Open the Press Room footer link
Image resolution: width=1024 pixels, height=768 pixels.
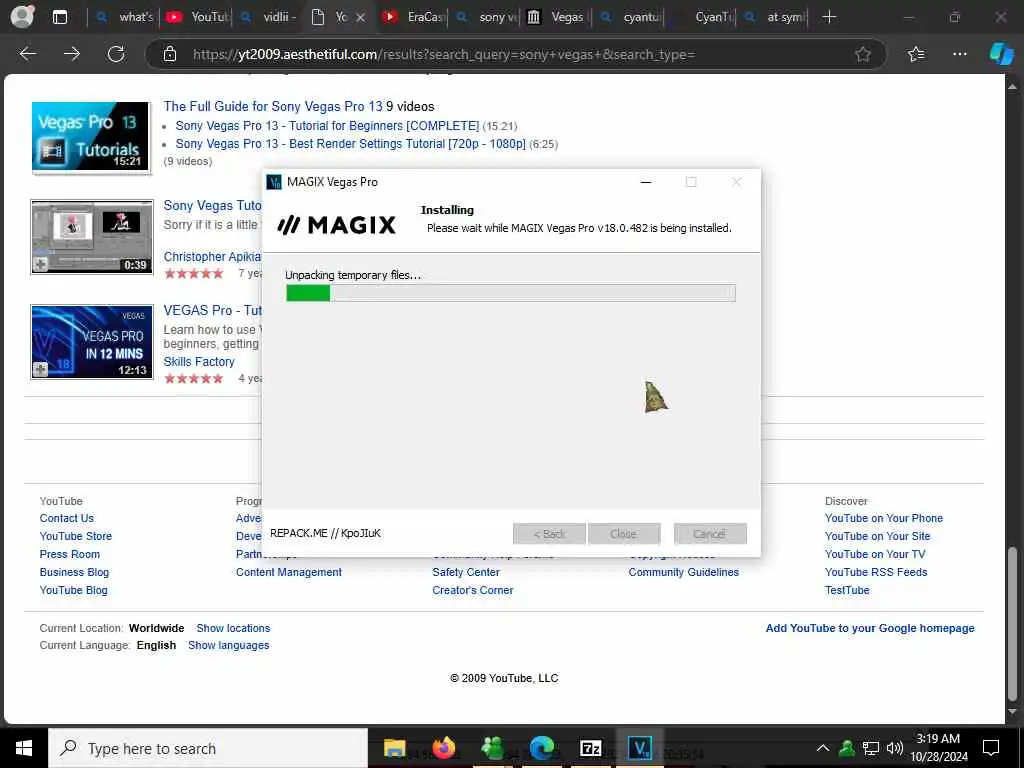pos(70,554)
